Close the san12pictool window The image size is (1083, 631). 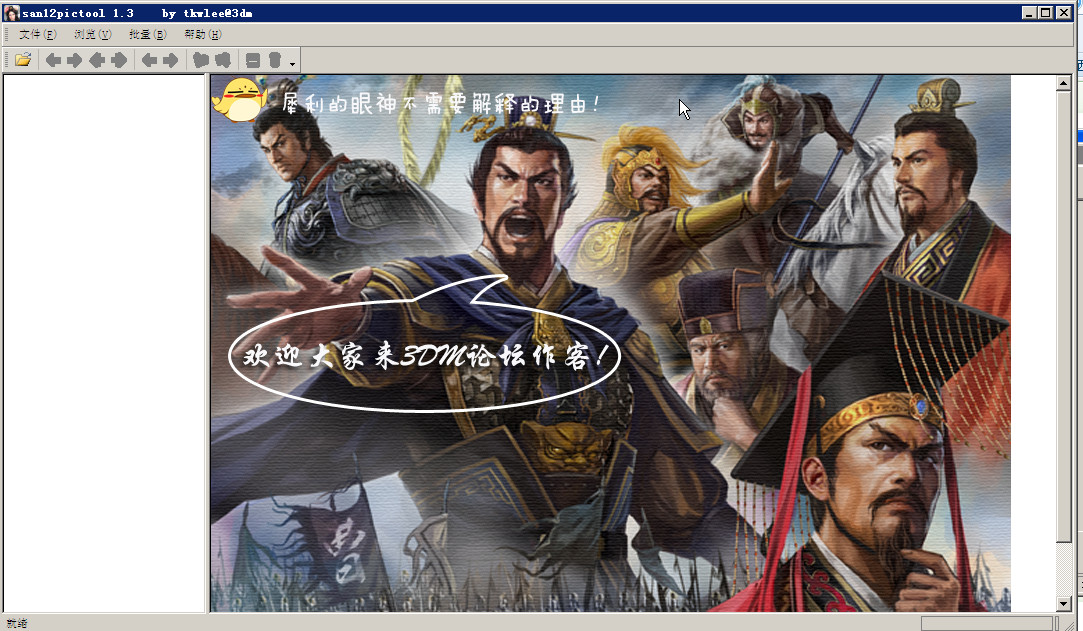pos(1064,13)
